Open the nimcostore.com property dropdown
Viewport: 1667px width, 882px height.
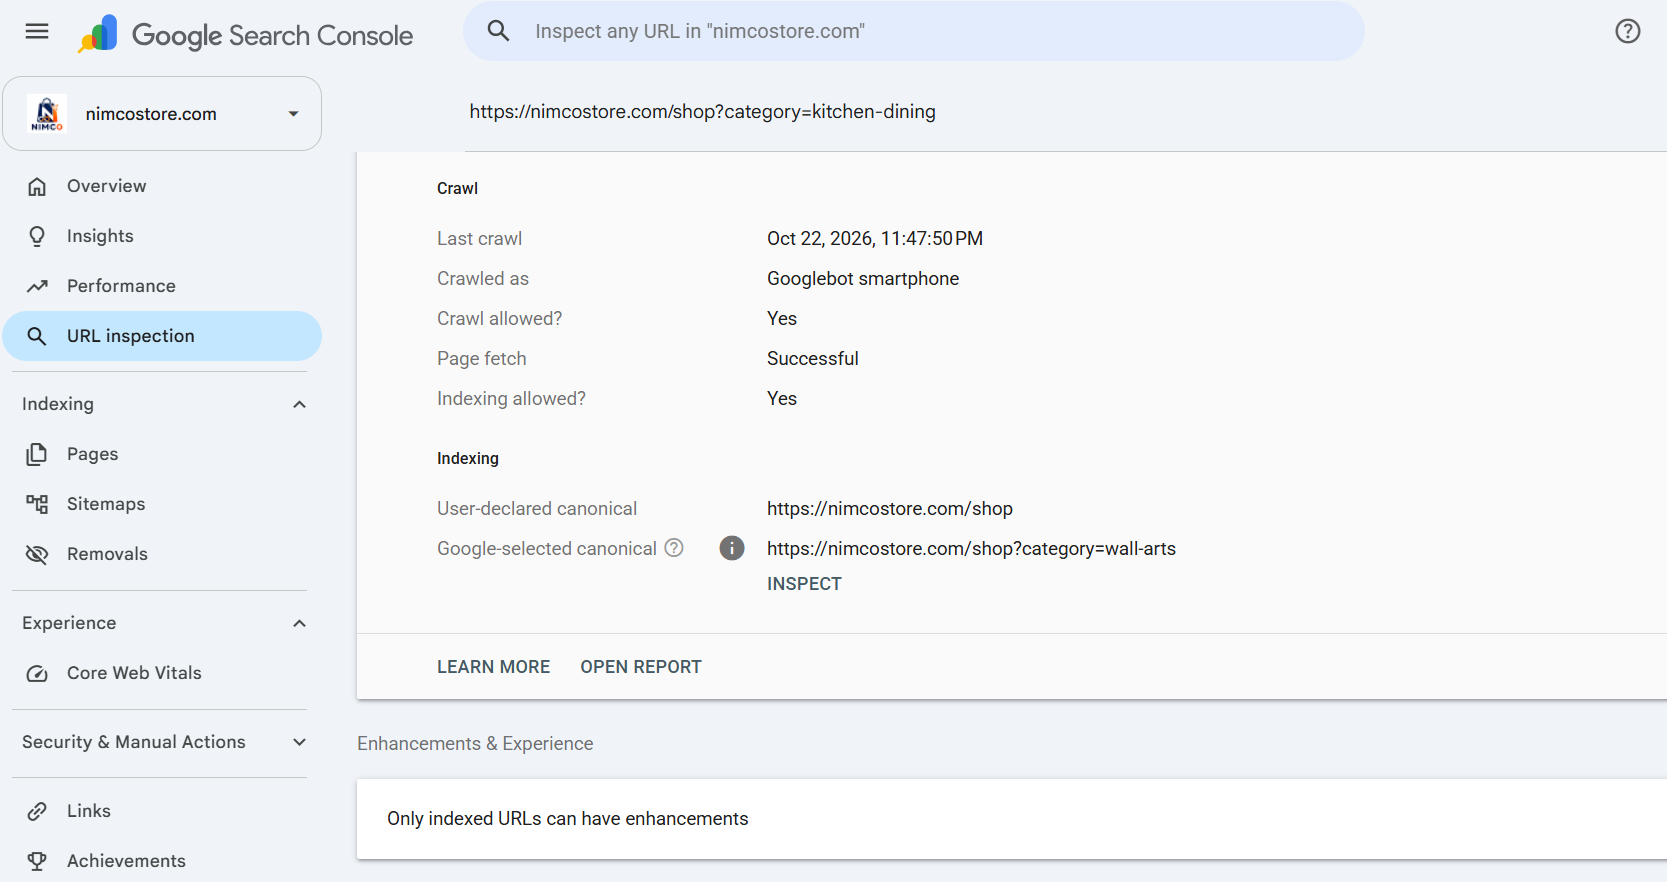pyautogui.click(x=162, y=114)
